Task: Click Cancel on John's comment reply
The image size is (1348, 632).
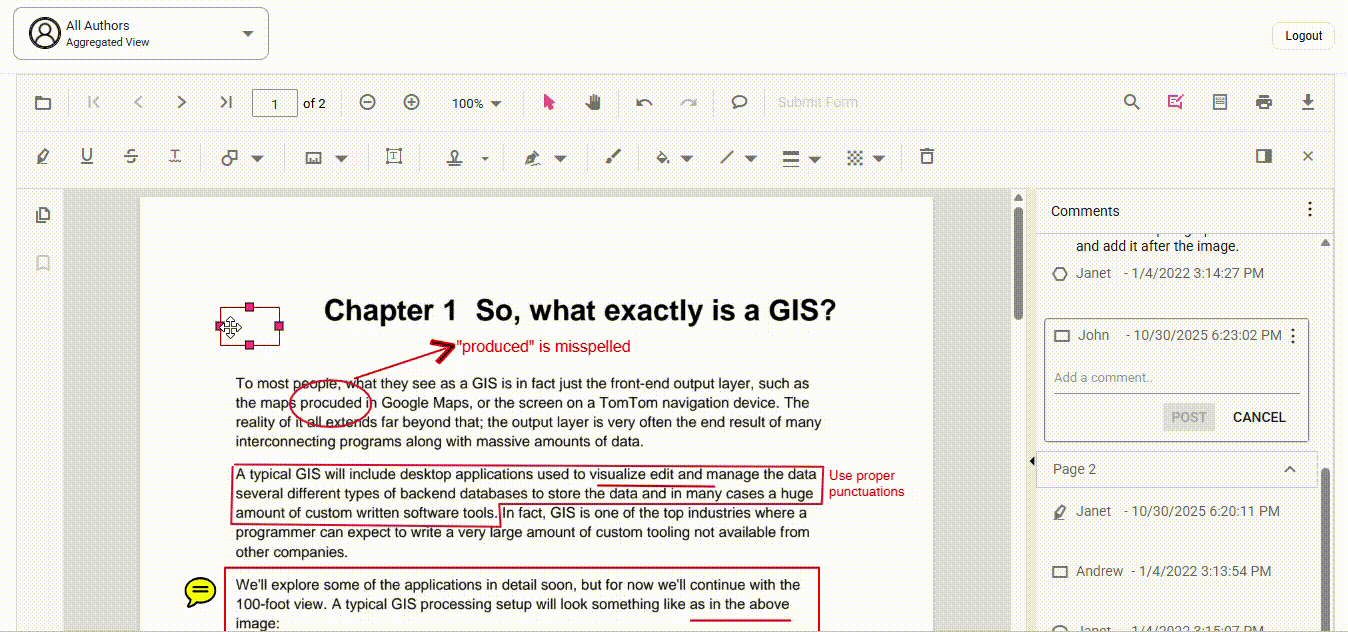Action: tap(1259, 417)
